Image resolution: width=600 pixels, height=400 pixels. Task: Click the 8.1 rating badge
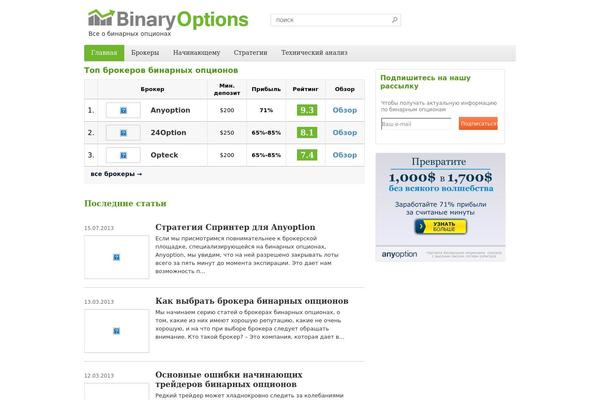coord(307,132)
